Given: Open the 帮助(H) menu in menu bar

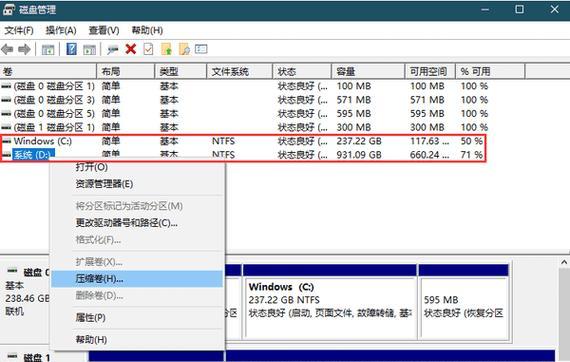Looking at the screenshot, I should pyautogui.click(x=147, y=31).
